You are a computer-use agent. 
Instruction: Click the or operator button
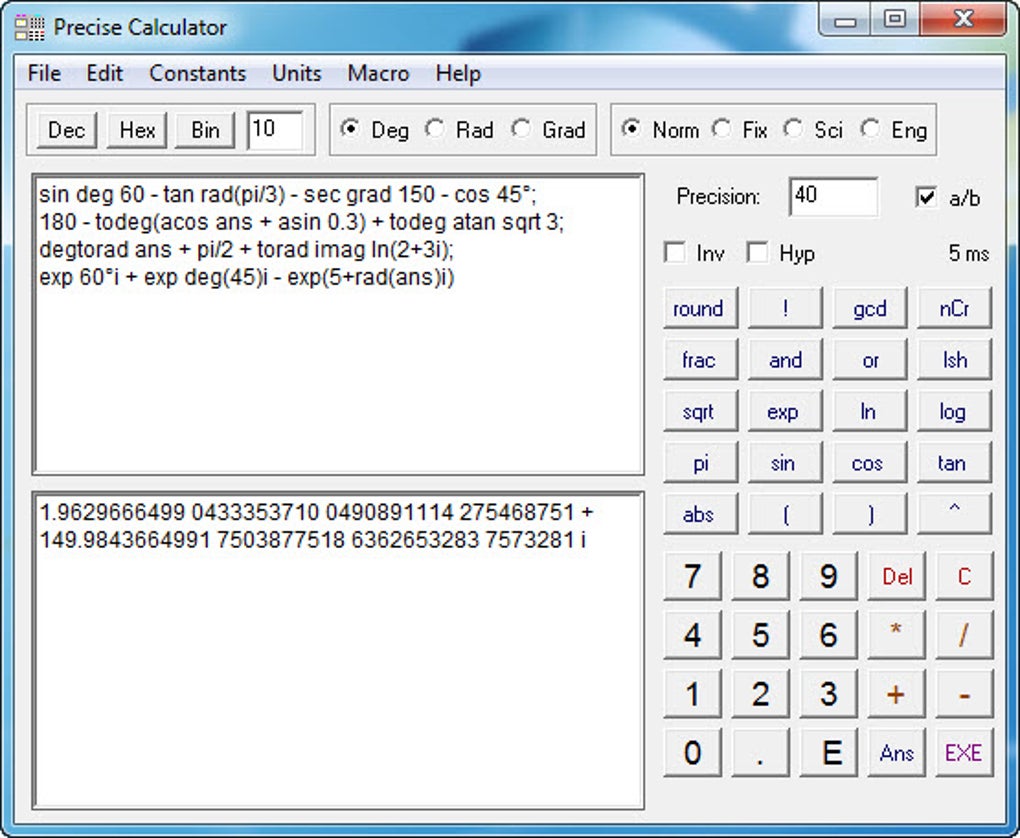click(870, 359)
